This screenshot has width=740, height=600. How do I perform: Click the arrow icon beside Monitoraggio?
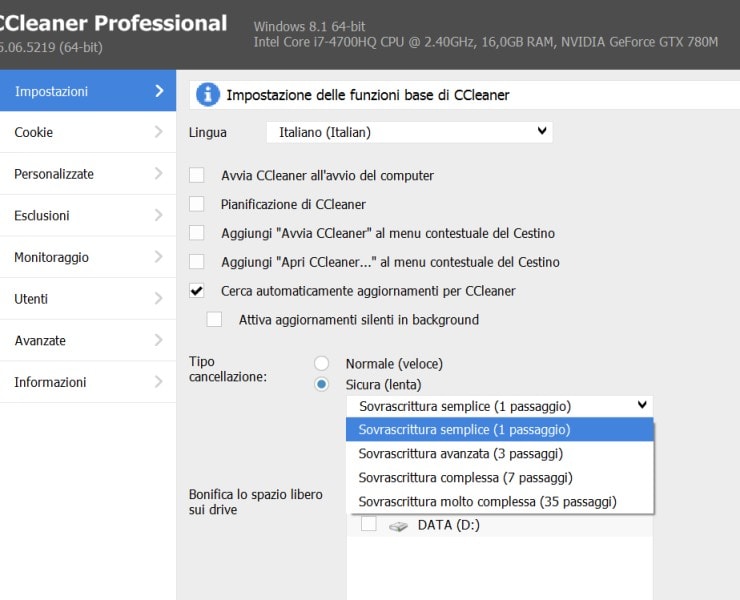(x=158, y=257)
